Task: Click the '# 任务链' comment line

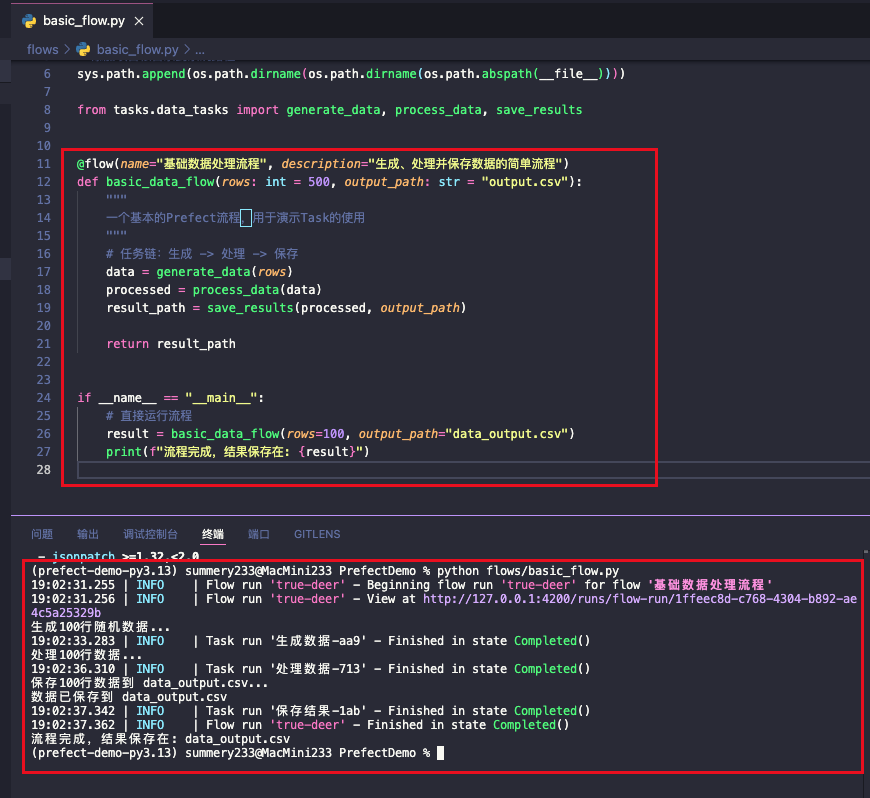Action: coord(202,254)
